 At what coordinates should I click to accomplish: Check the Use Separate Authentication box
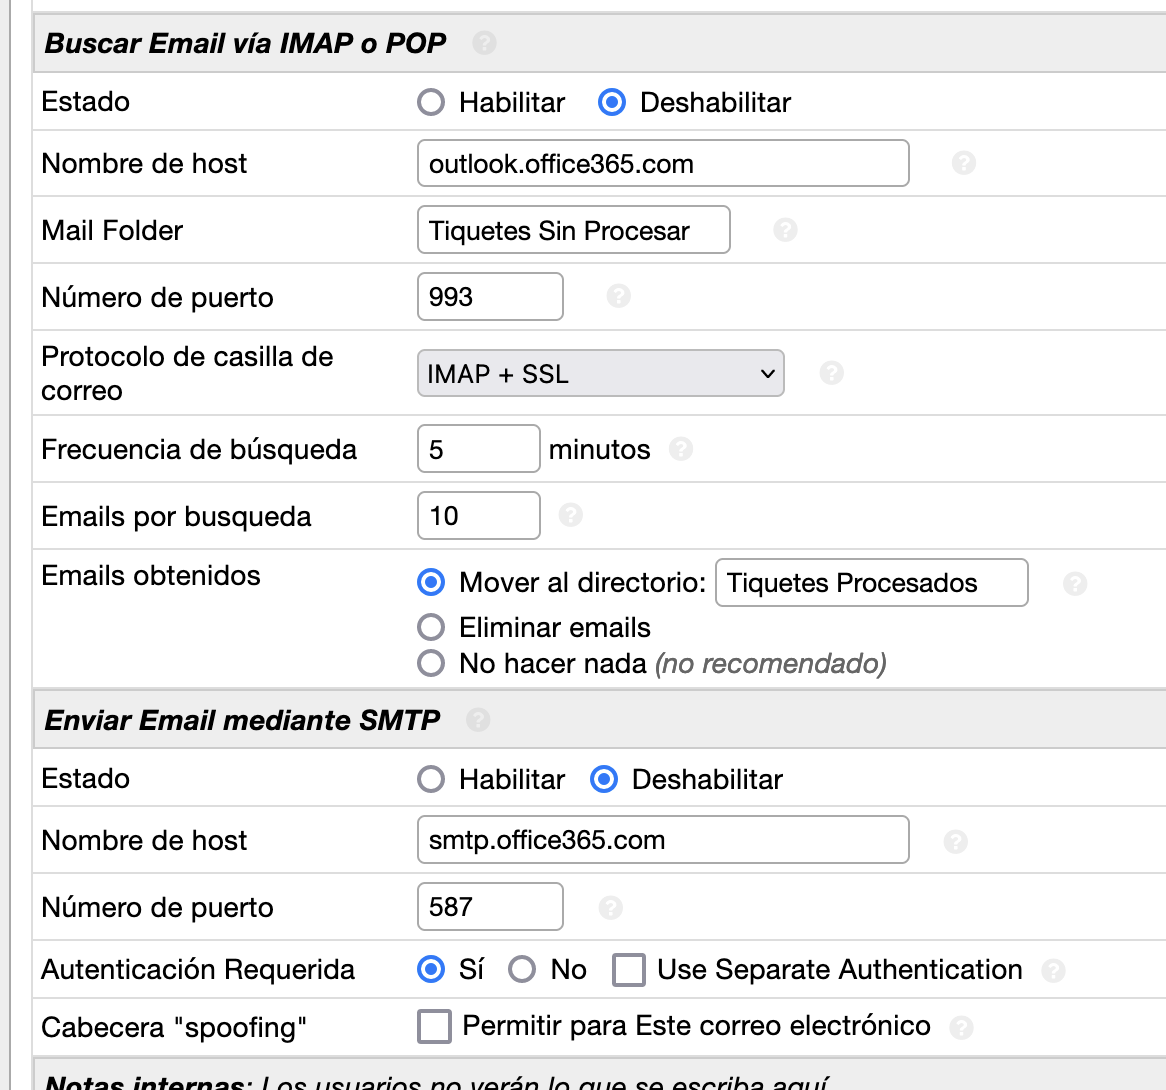point(628,970)
